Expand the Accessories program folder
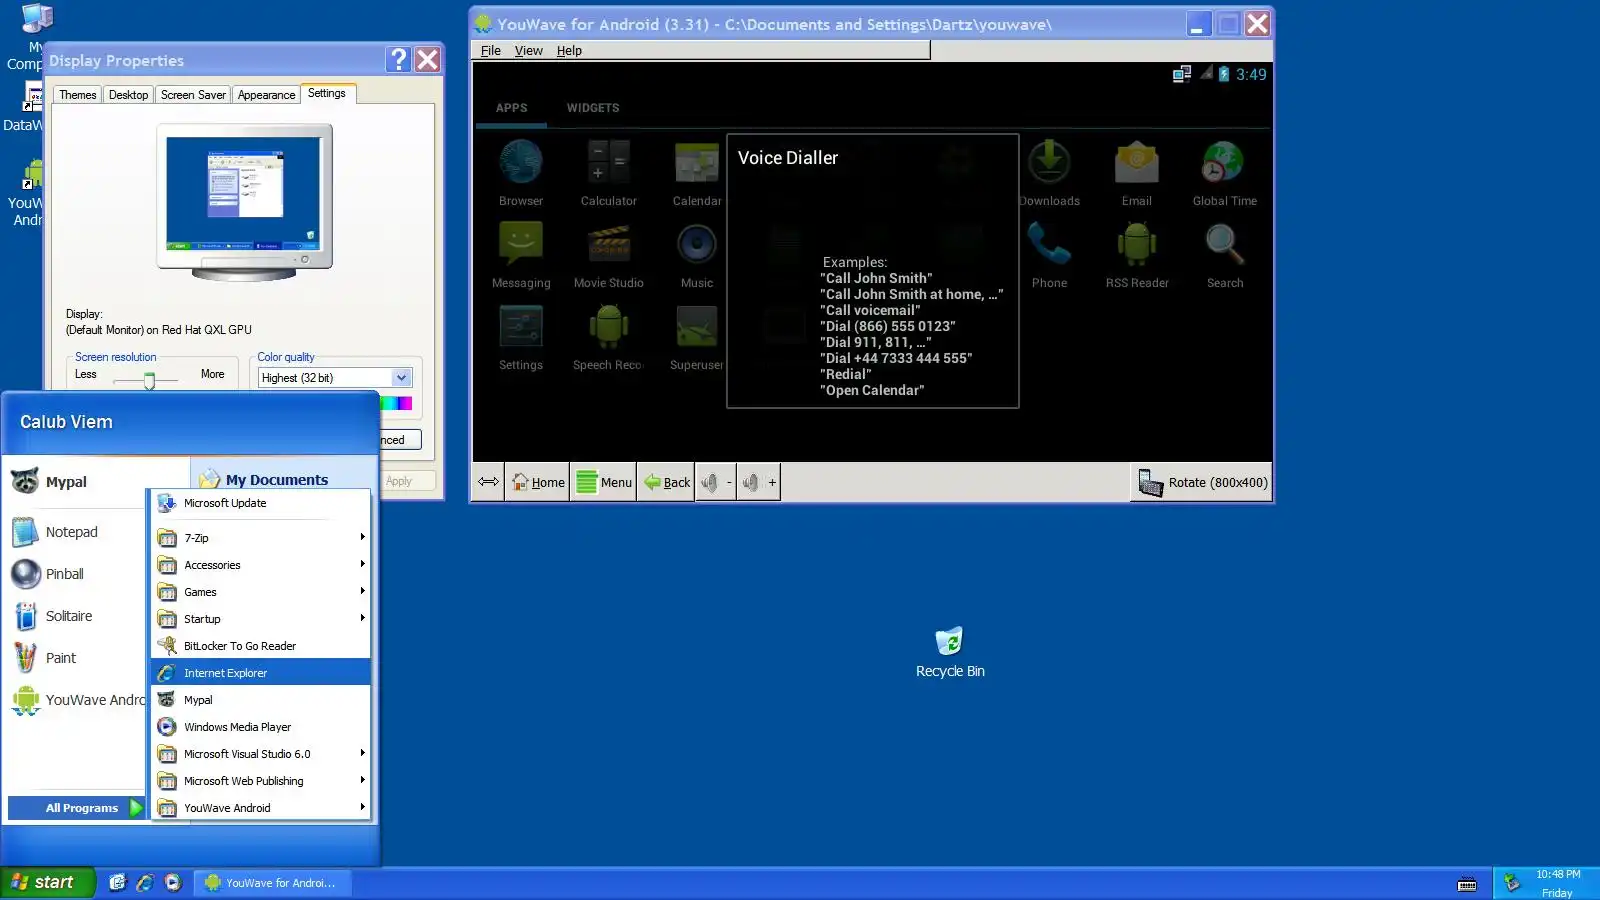The width and height of the screenshot is (1600, 900). 261,565
